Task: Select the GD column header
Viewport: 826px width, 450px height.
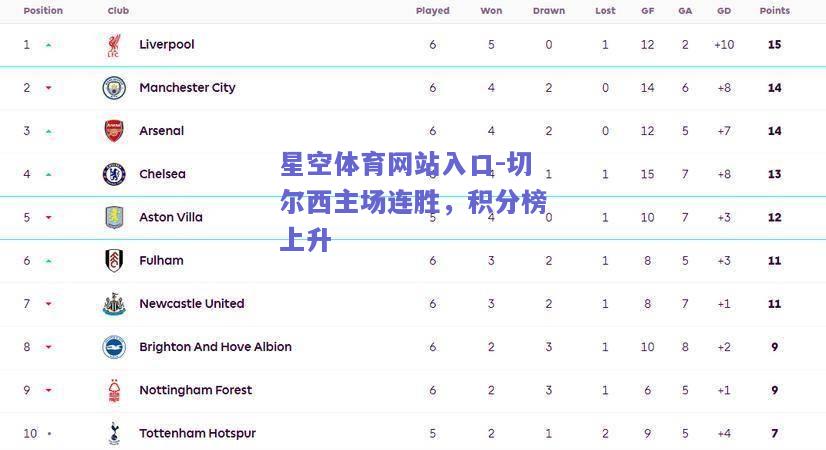Action: [x=724, y=11]
